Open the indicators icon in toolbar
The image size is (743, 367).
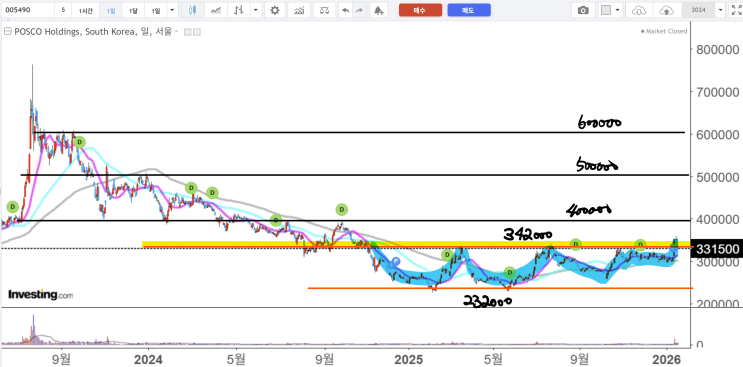299,10
